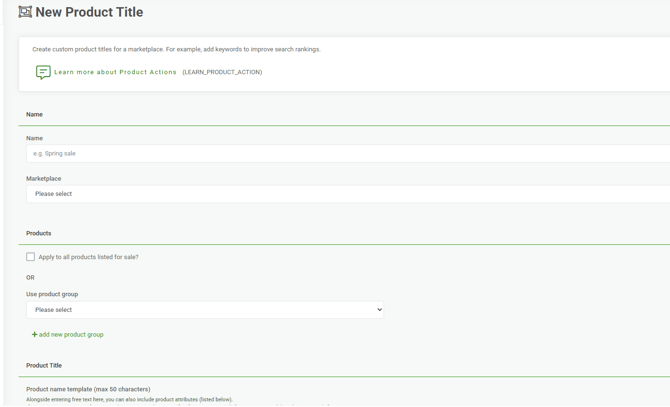The height and width of the screenshot is (407, 670).
Task: Click the Use product group label
Action: click(52, 294)
